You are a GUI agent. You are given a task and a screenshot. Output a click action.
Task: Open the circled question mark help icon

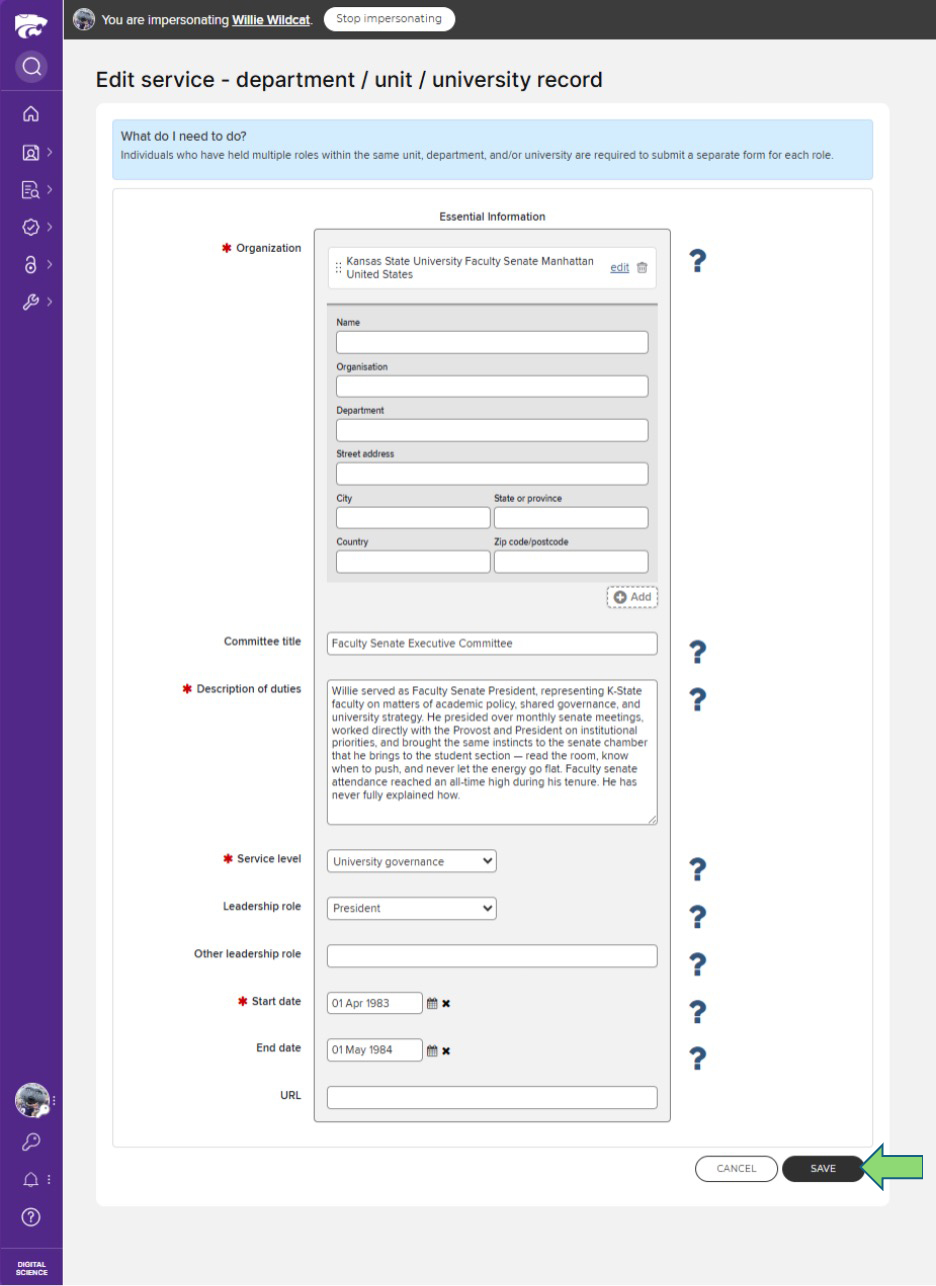pyautogui.click(x=31, y=1216)
